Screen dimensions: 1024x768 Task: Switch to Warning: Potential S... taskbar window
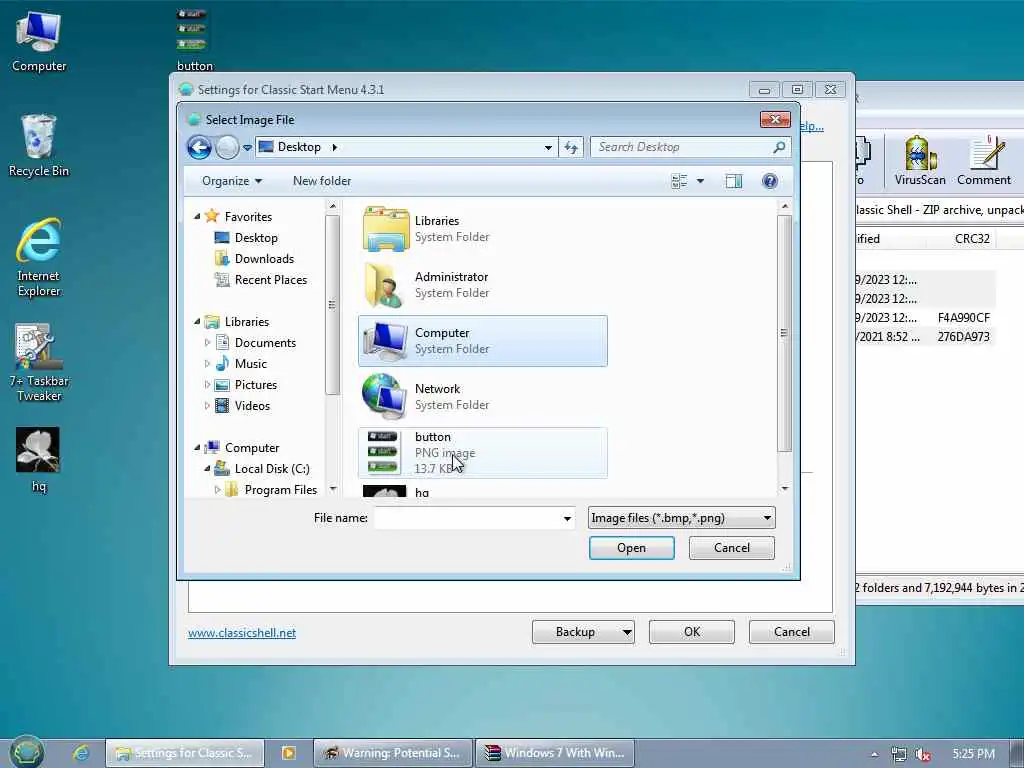(x=392, y=753)
